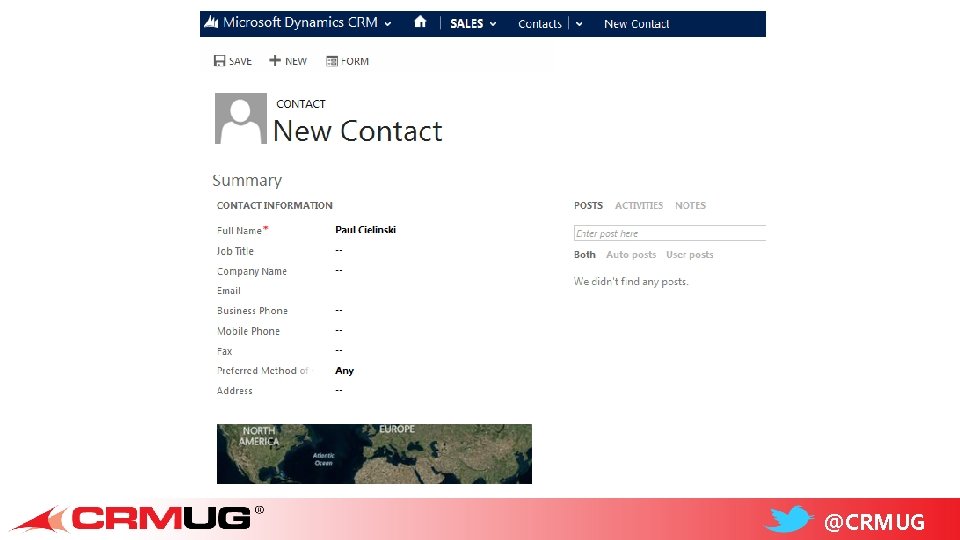Click the FORM command label

354,61
